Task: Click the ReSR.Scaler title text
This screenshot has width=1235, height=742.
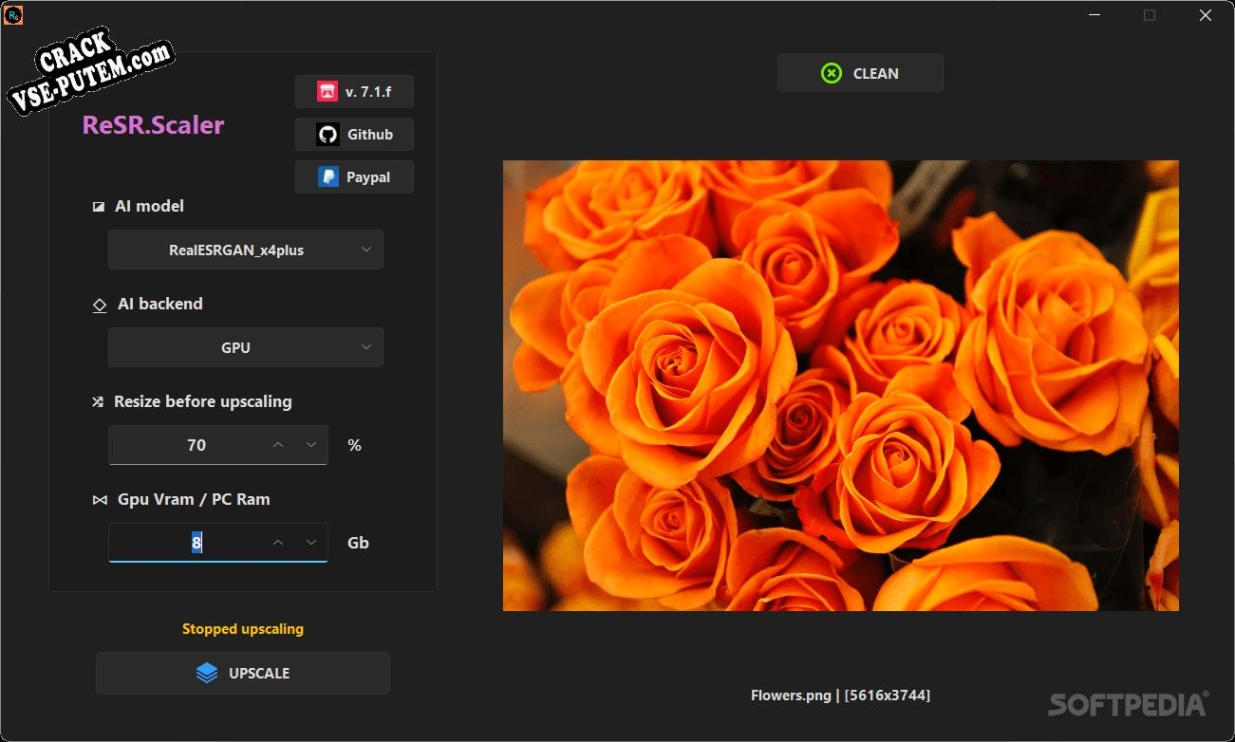Action: click(153, 125)
